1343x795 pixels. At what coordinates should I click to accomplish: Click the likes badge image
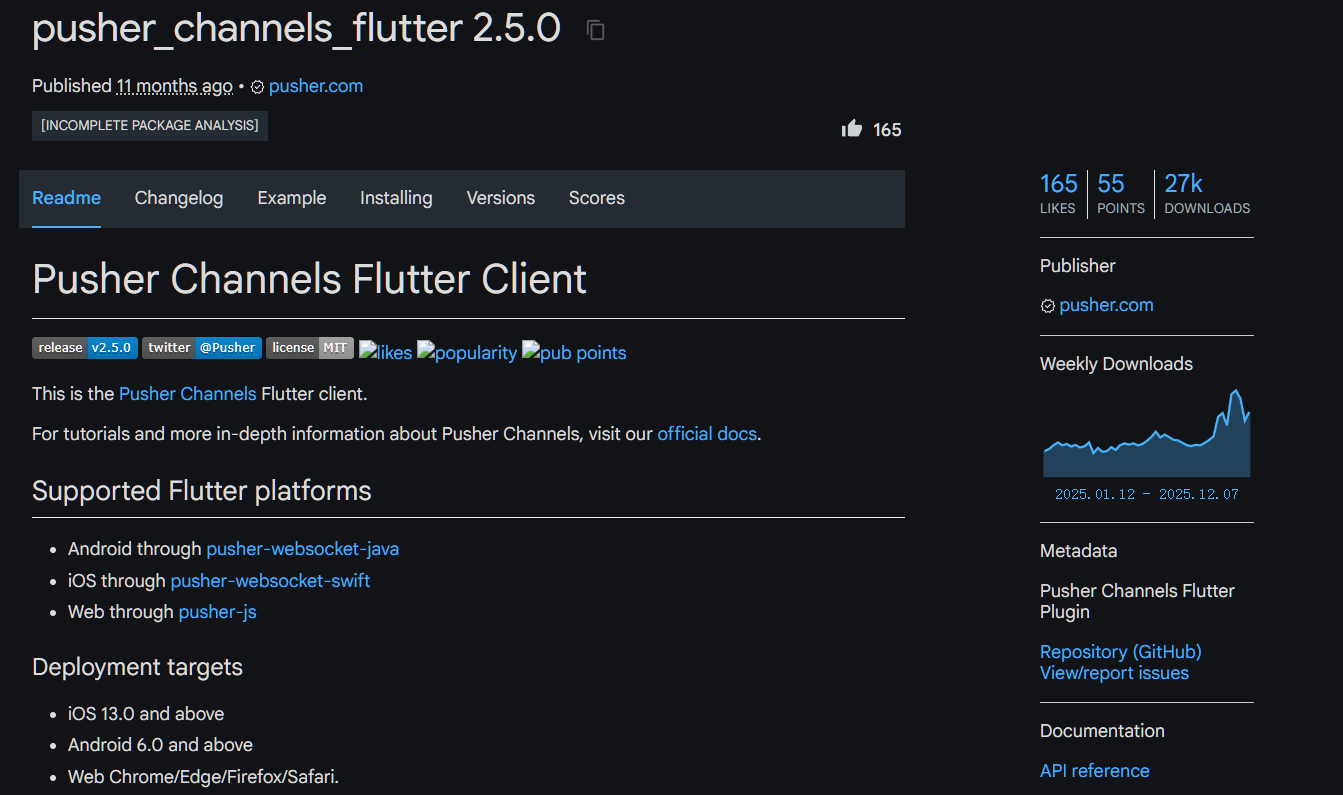pyautogui.click(x=386, y=352)
